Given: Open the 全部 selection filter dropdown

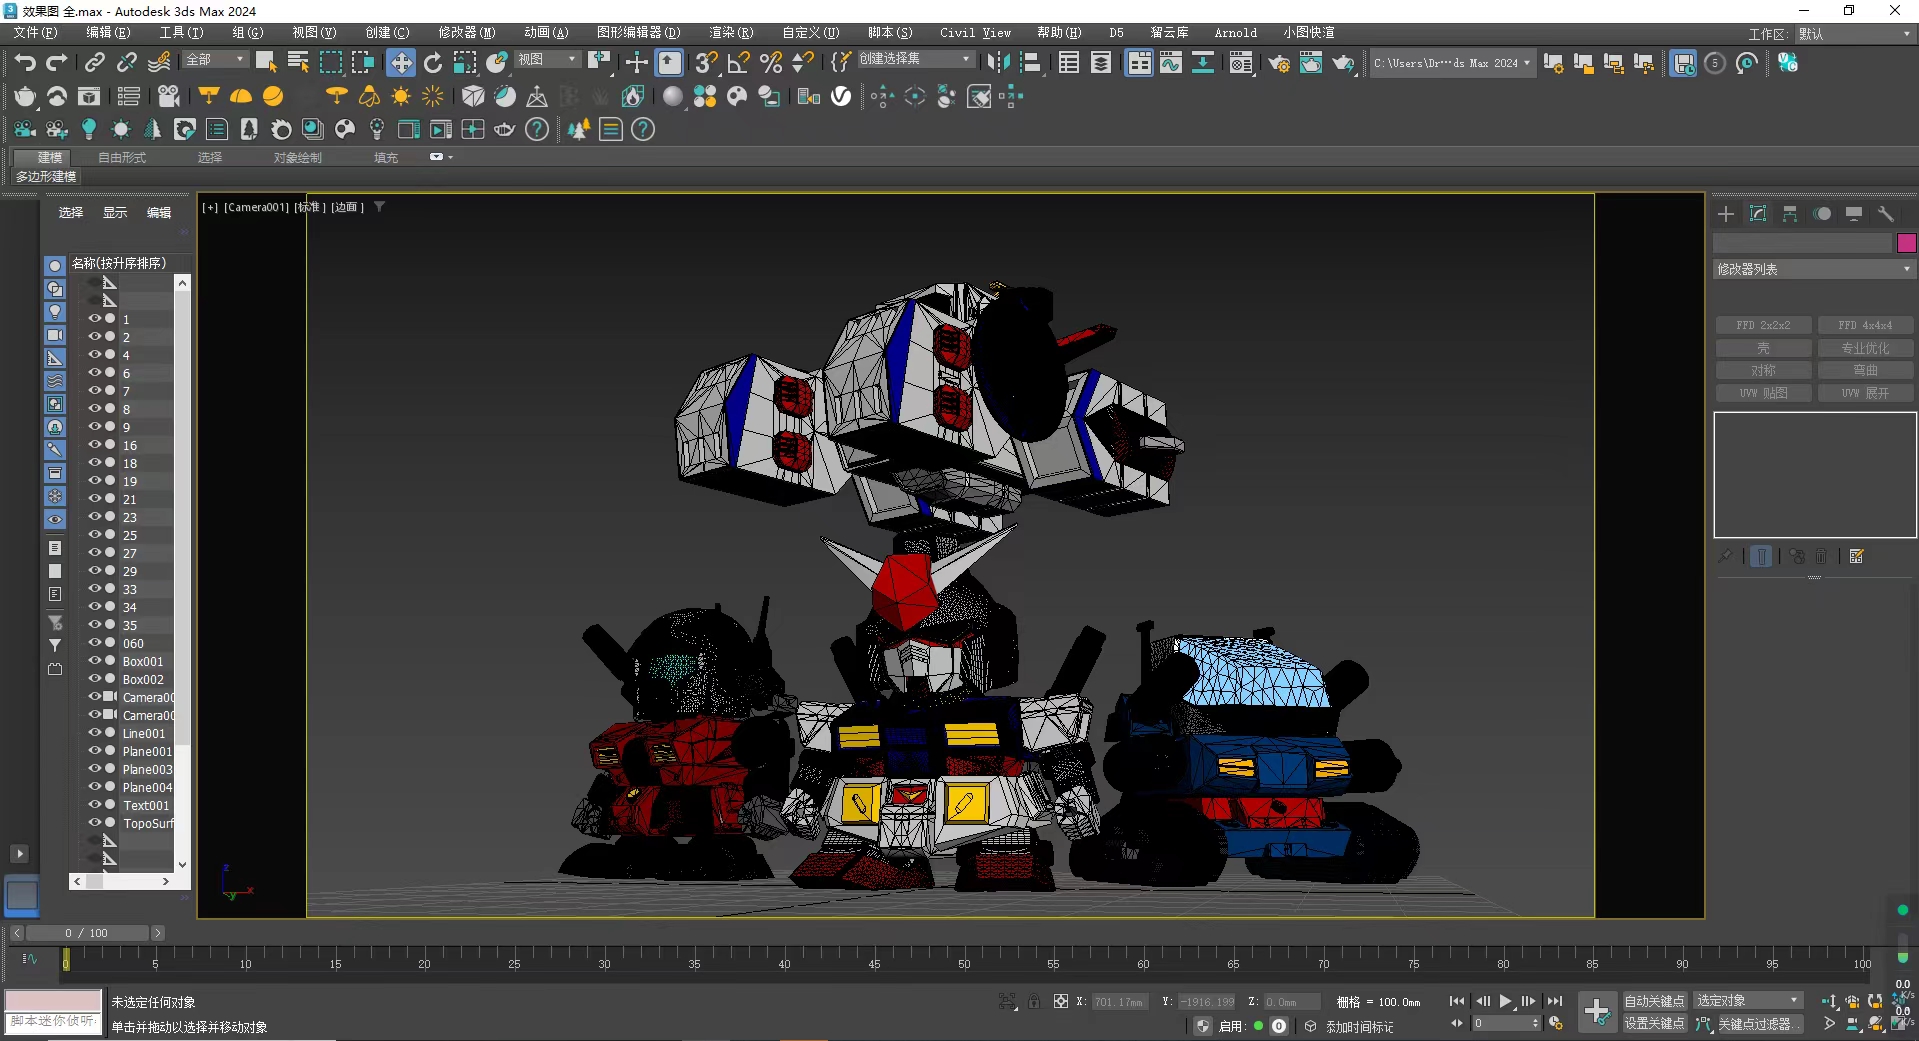Looking at the screenshot, I should [x=214, y=60].
